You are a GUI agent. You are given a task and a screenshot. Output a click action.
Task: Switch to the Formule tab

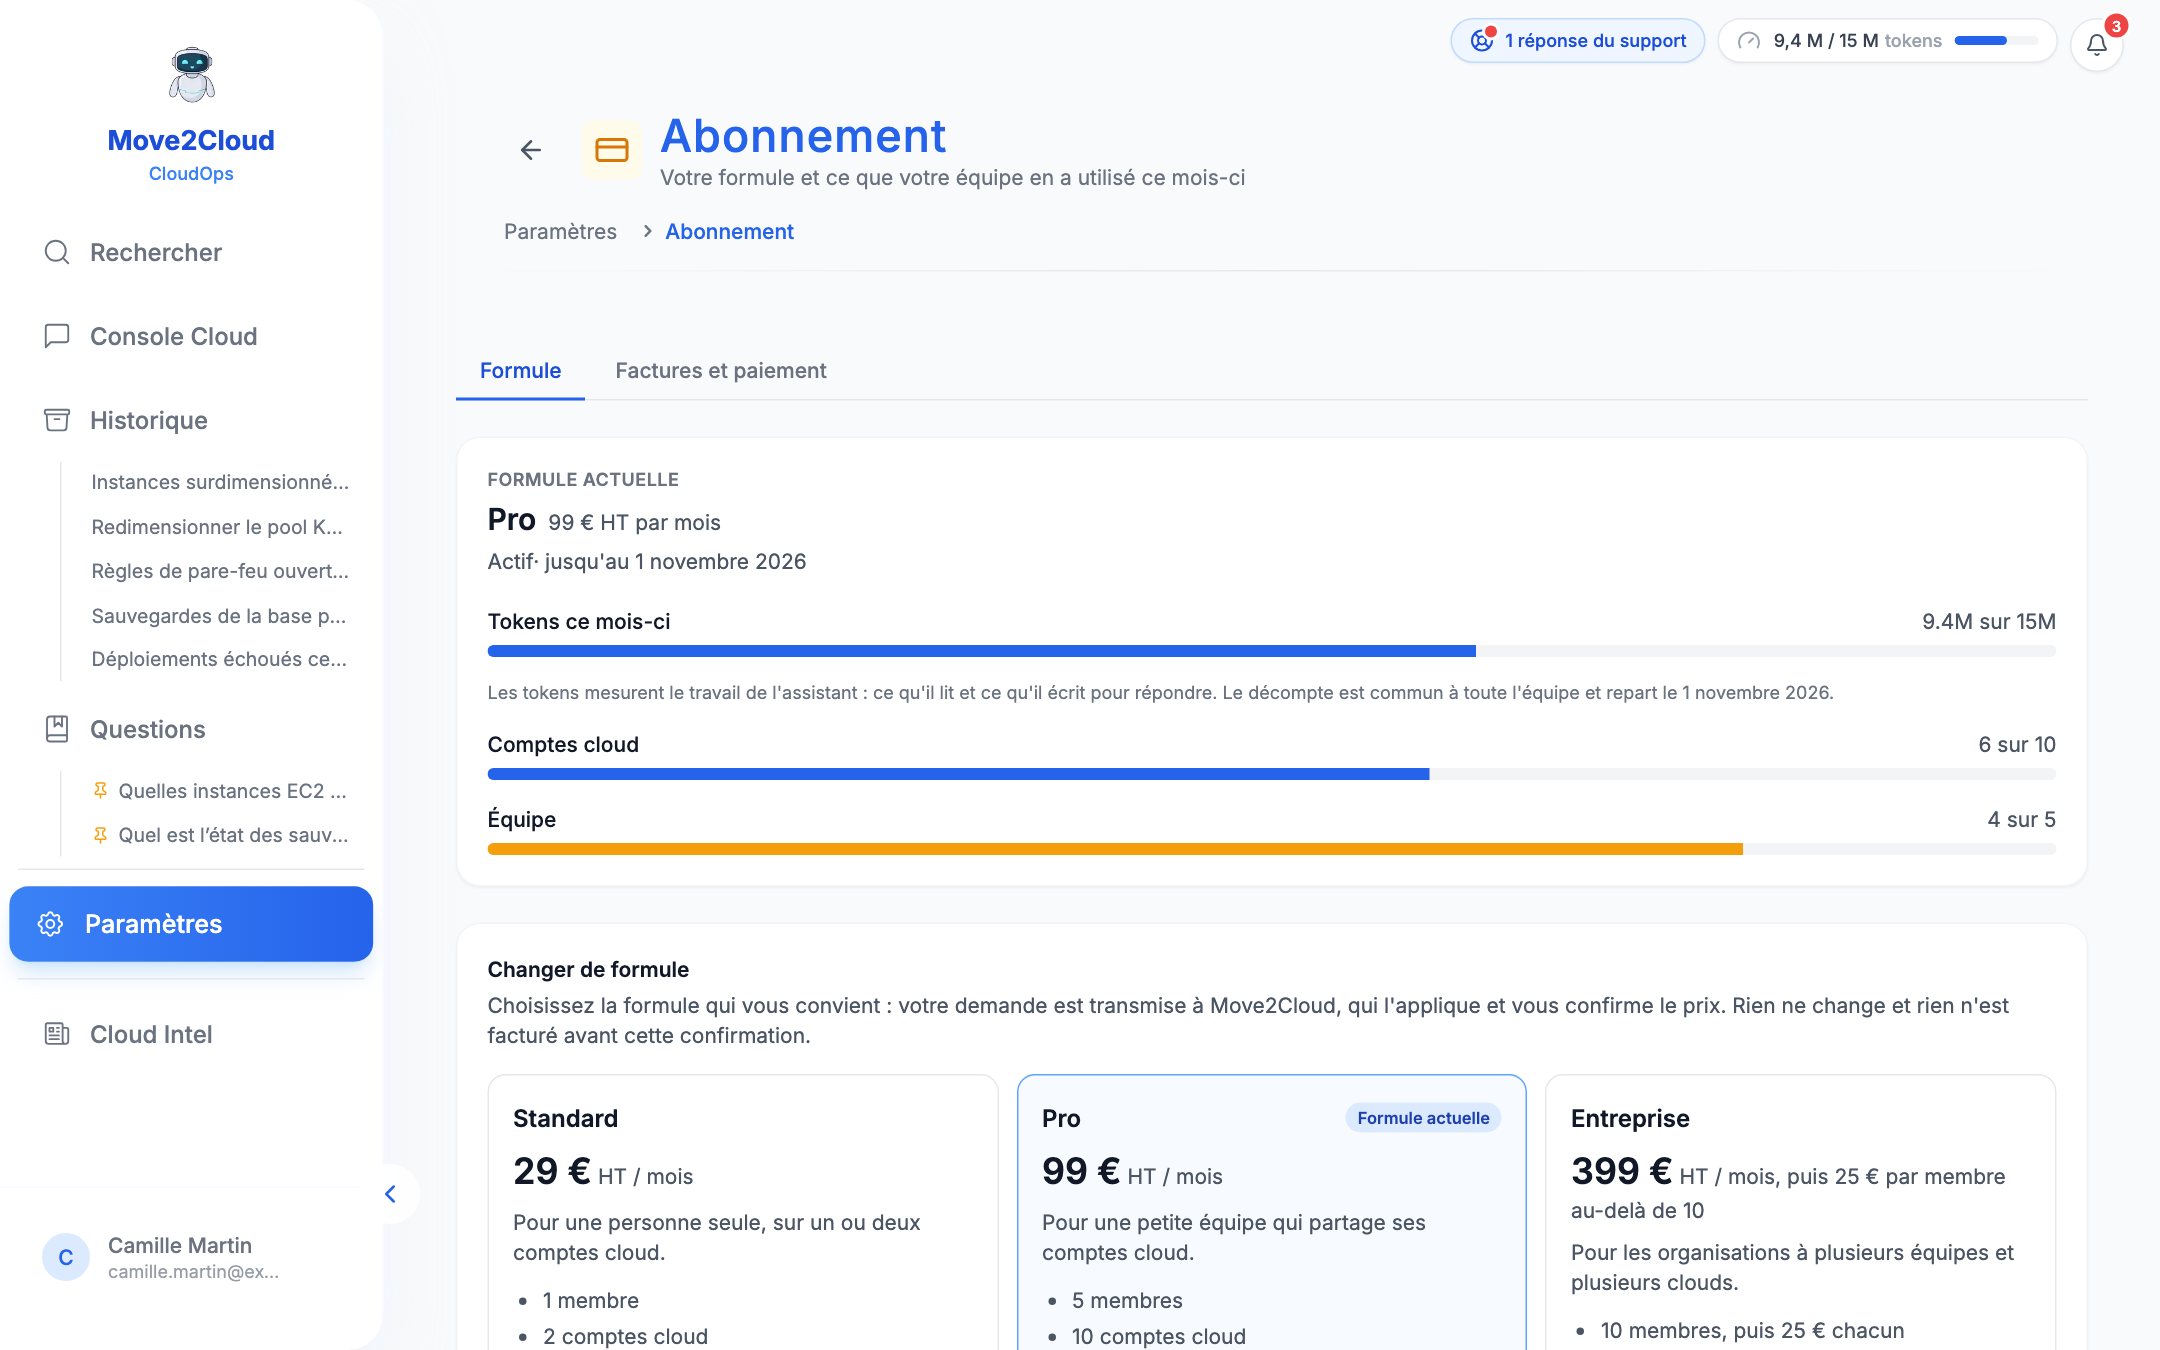click(520, 371)
